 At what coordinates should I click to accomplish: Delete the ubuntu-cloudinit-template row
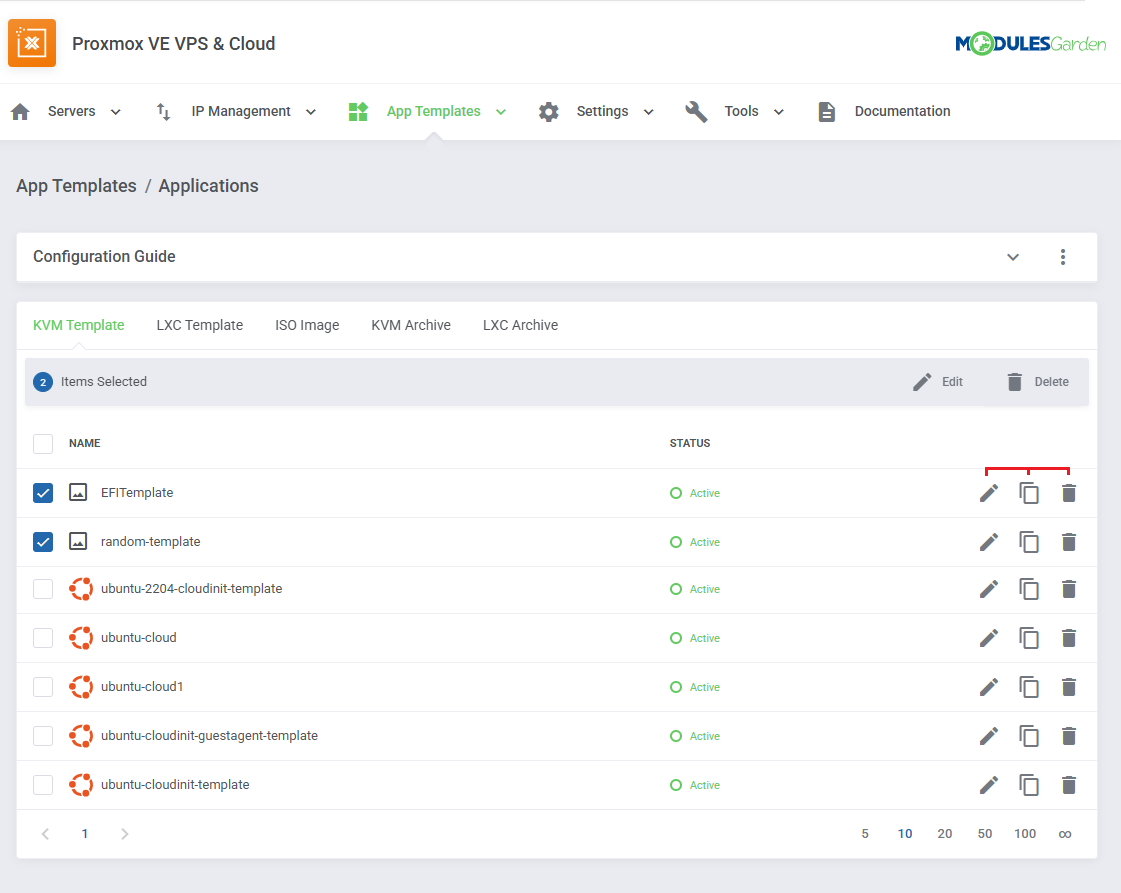pos(1069,785)
